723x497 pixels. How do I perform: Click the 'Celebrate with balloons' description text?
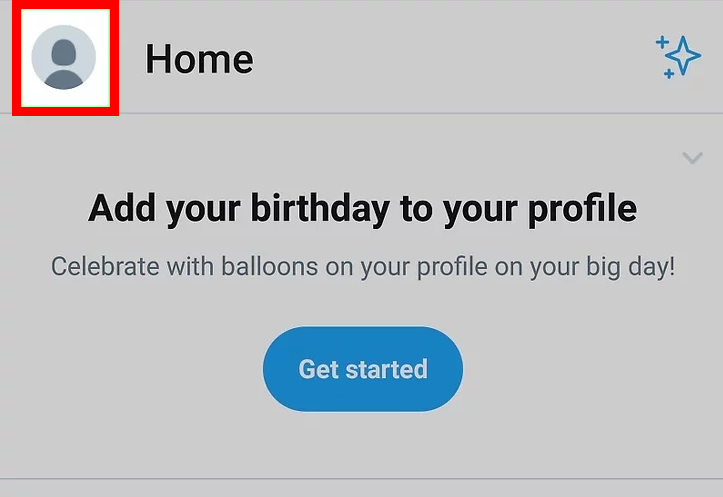click(x=362, y=267)
